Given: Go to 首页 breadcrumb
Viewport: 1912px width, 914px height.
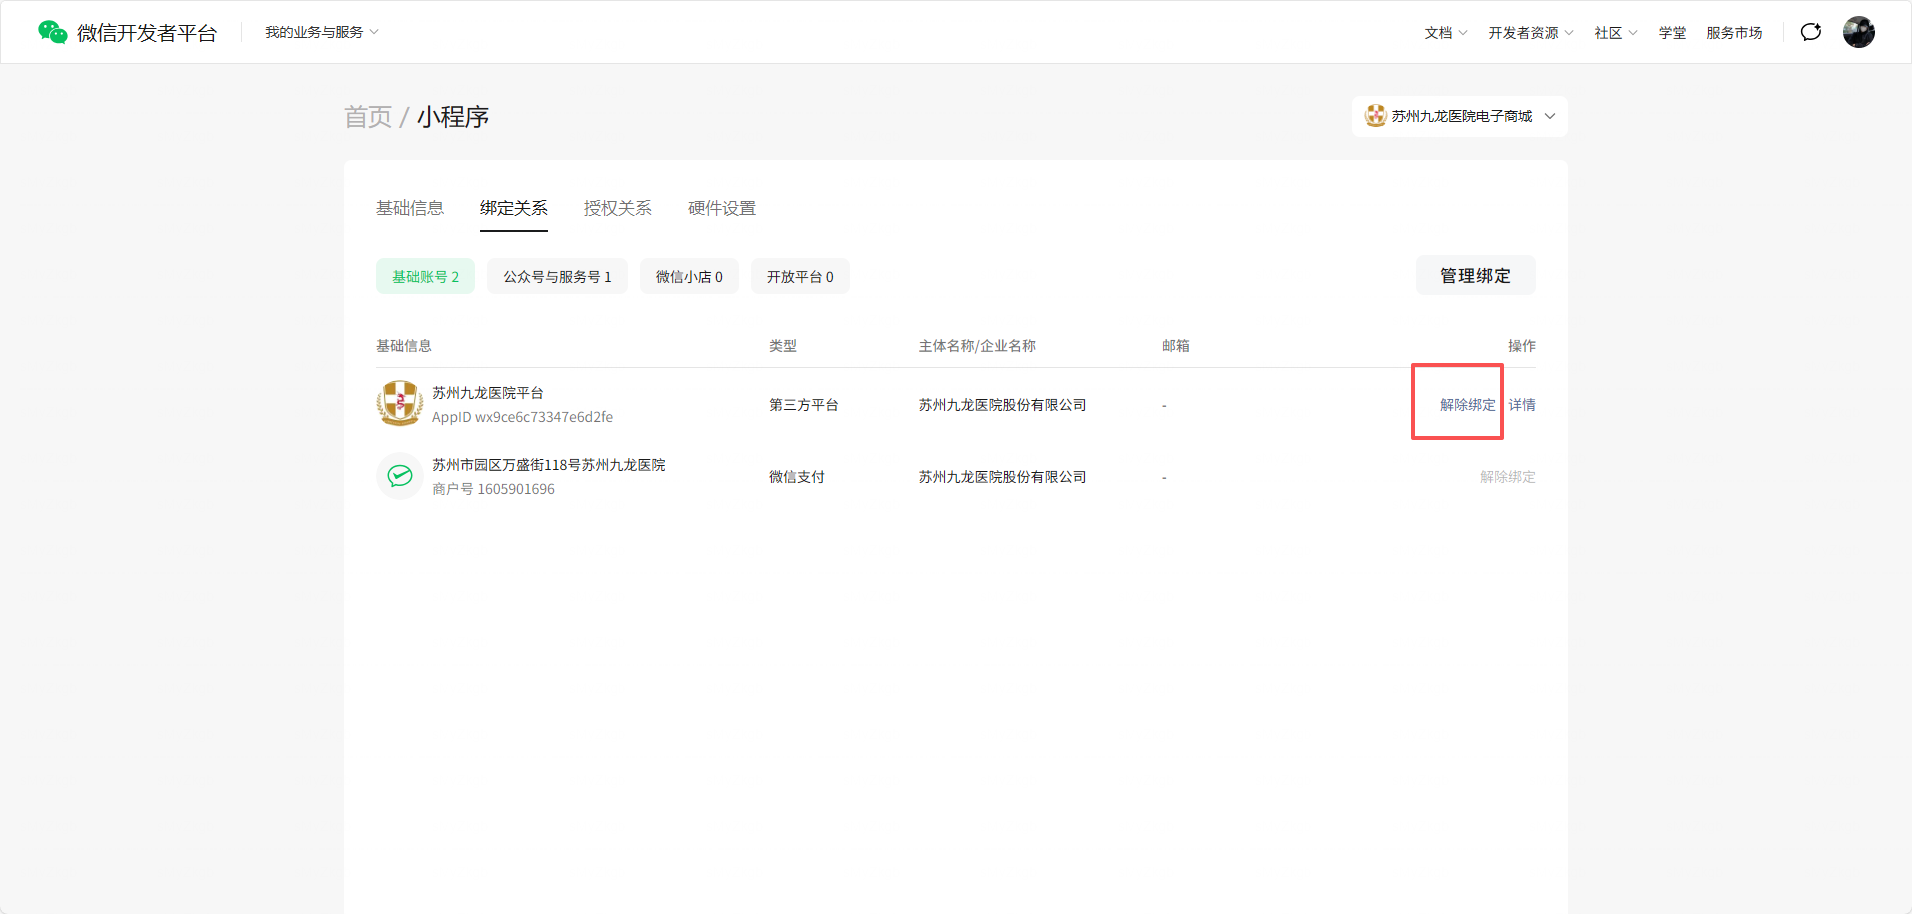Looking at the screenshot, I should 368,117.
